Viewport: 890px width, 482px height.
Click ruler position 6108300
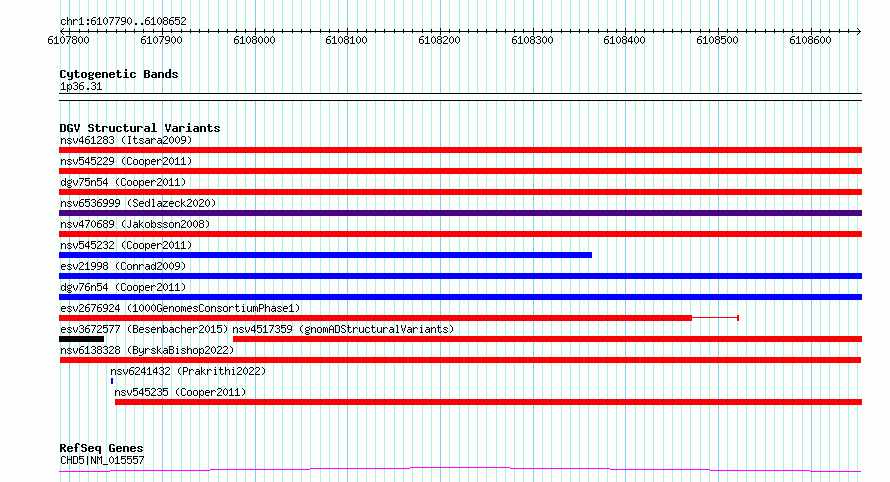point(532,40)
